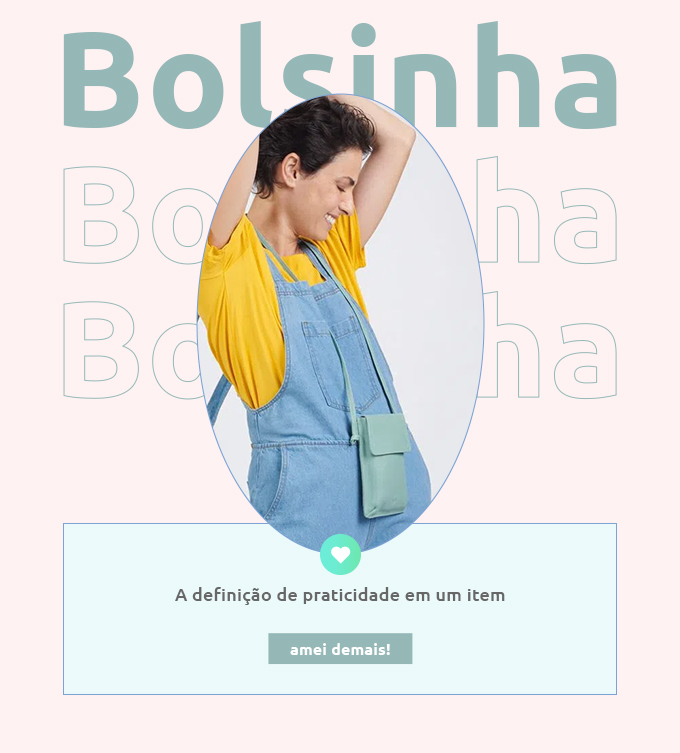Click the solid teal "Bolsinha" headline
Viewport: 680px width, 753px height.
[340, 76]
